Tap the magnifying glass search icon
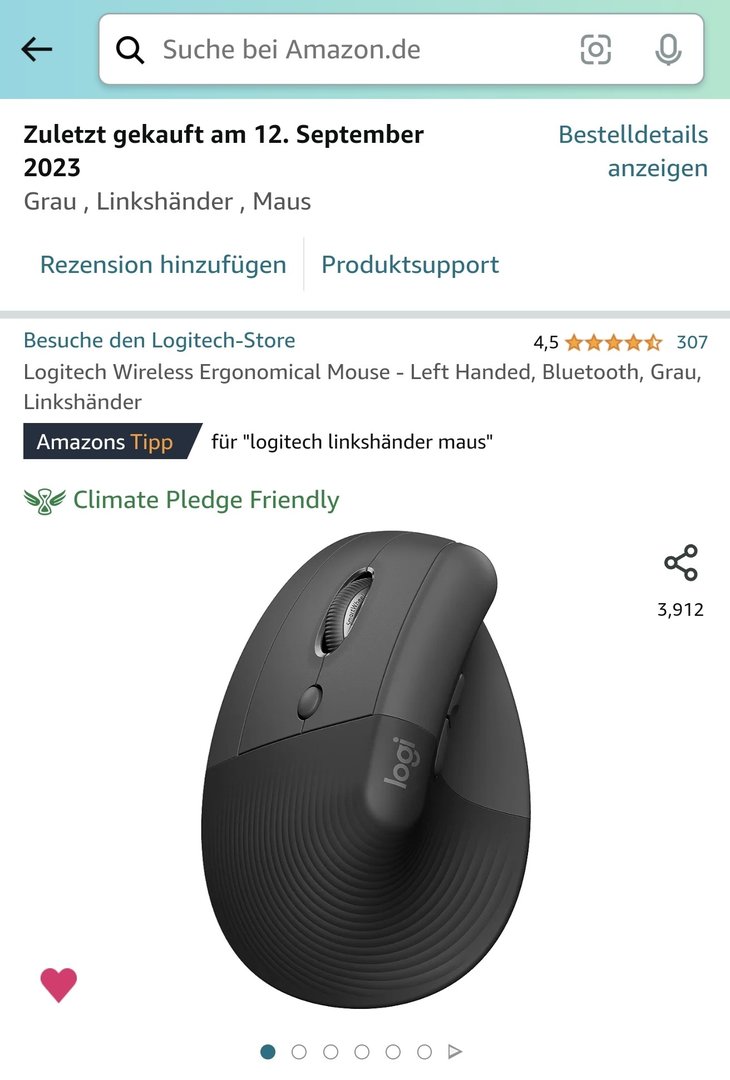Viewport: 730px width, 1080px height. (129, 50)
